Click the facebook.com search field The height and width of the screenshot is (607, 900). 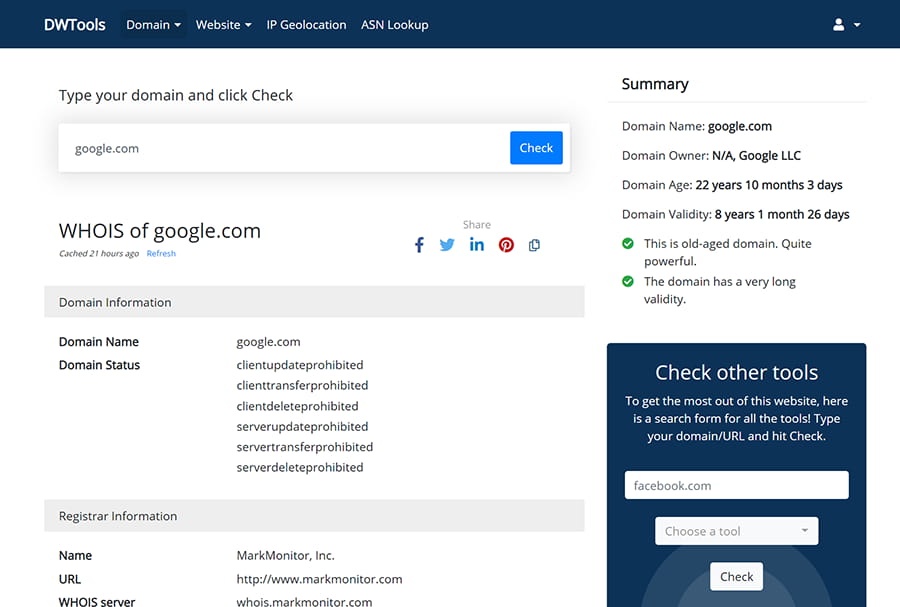point(736,485)
